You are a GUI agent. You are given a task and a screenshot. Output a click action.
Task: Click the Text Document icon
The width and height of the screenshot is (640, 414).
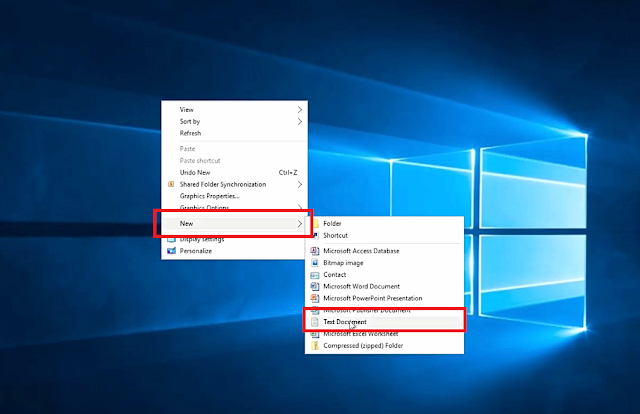[x=315, y=322]
